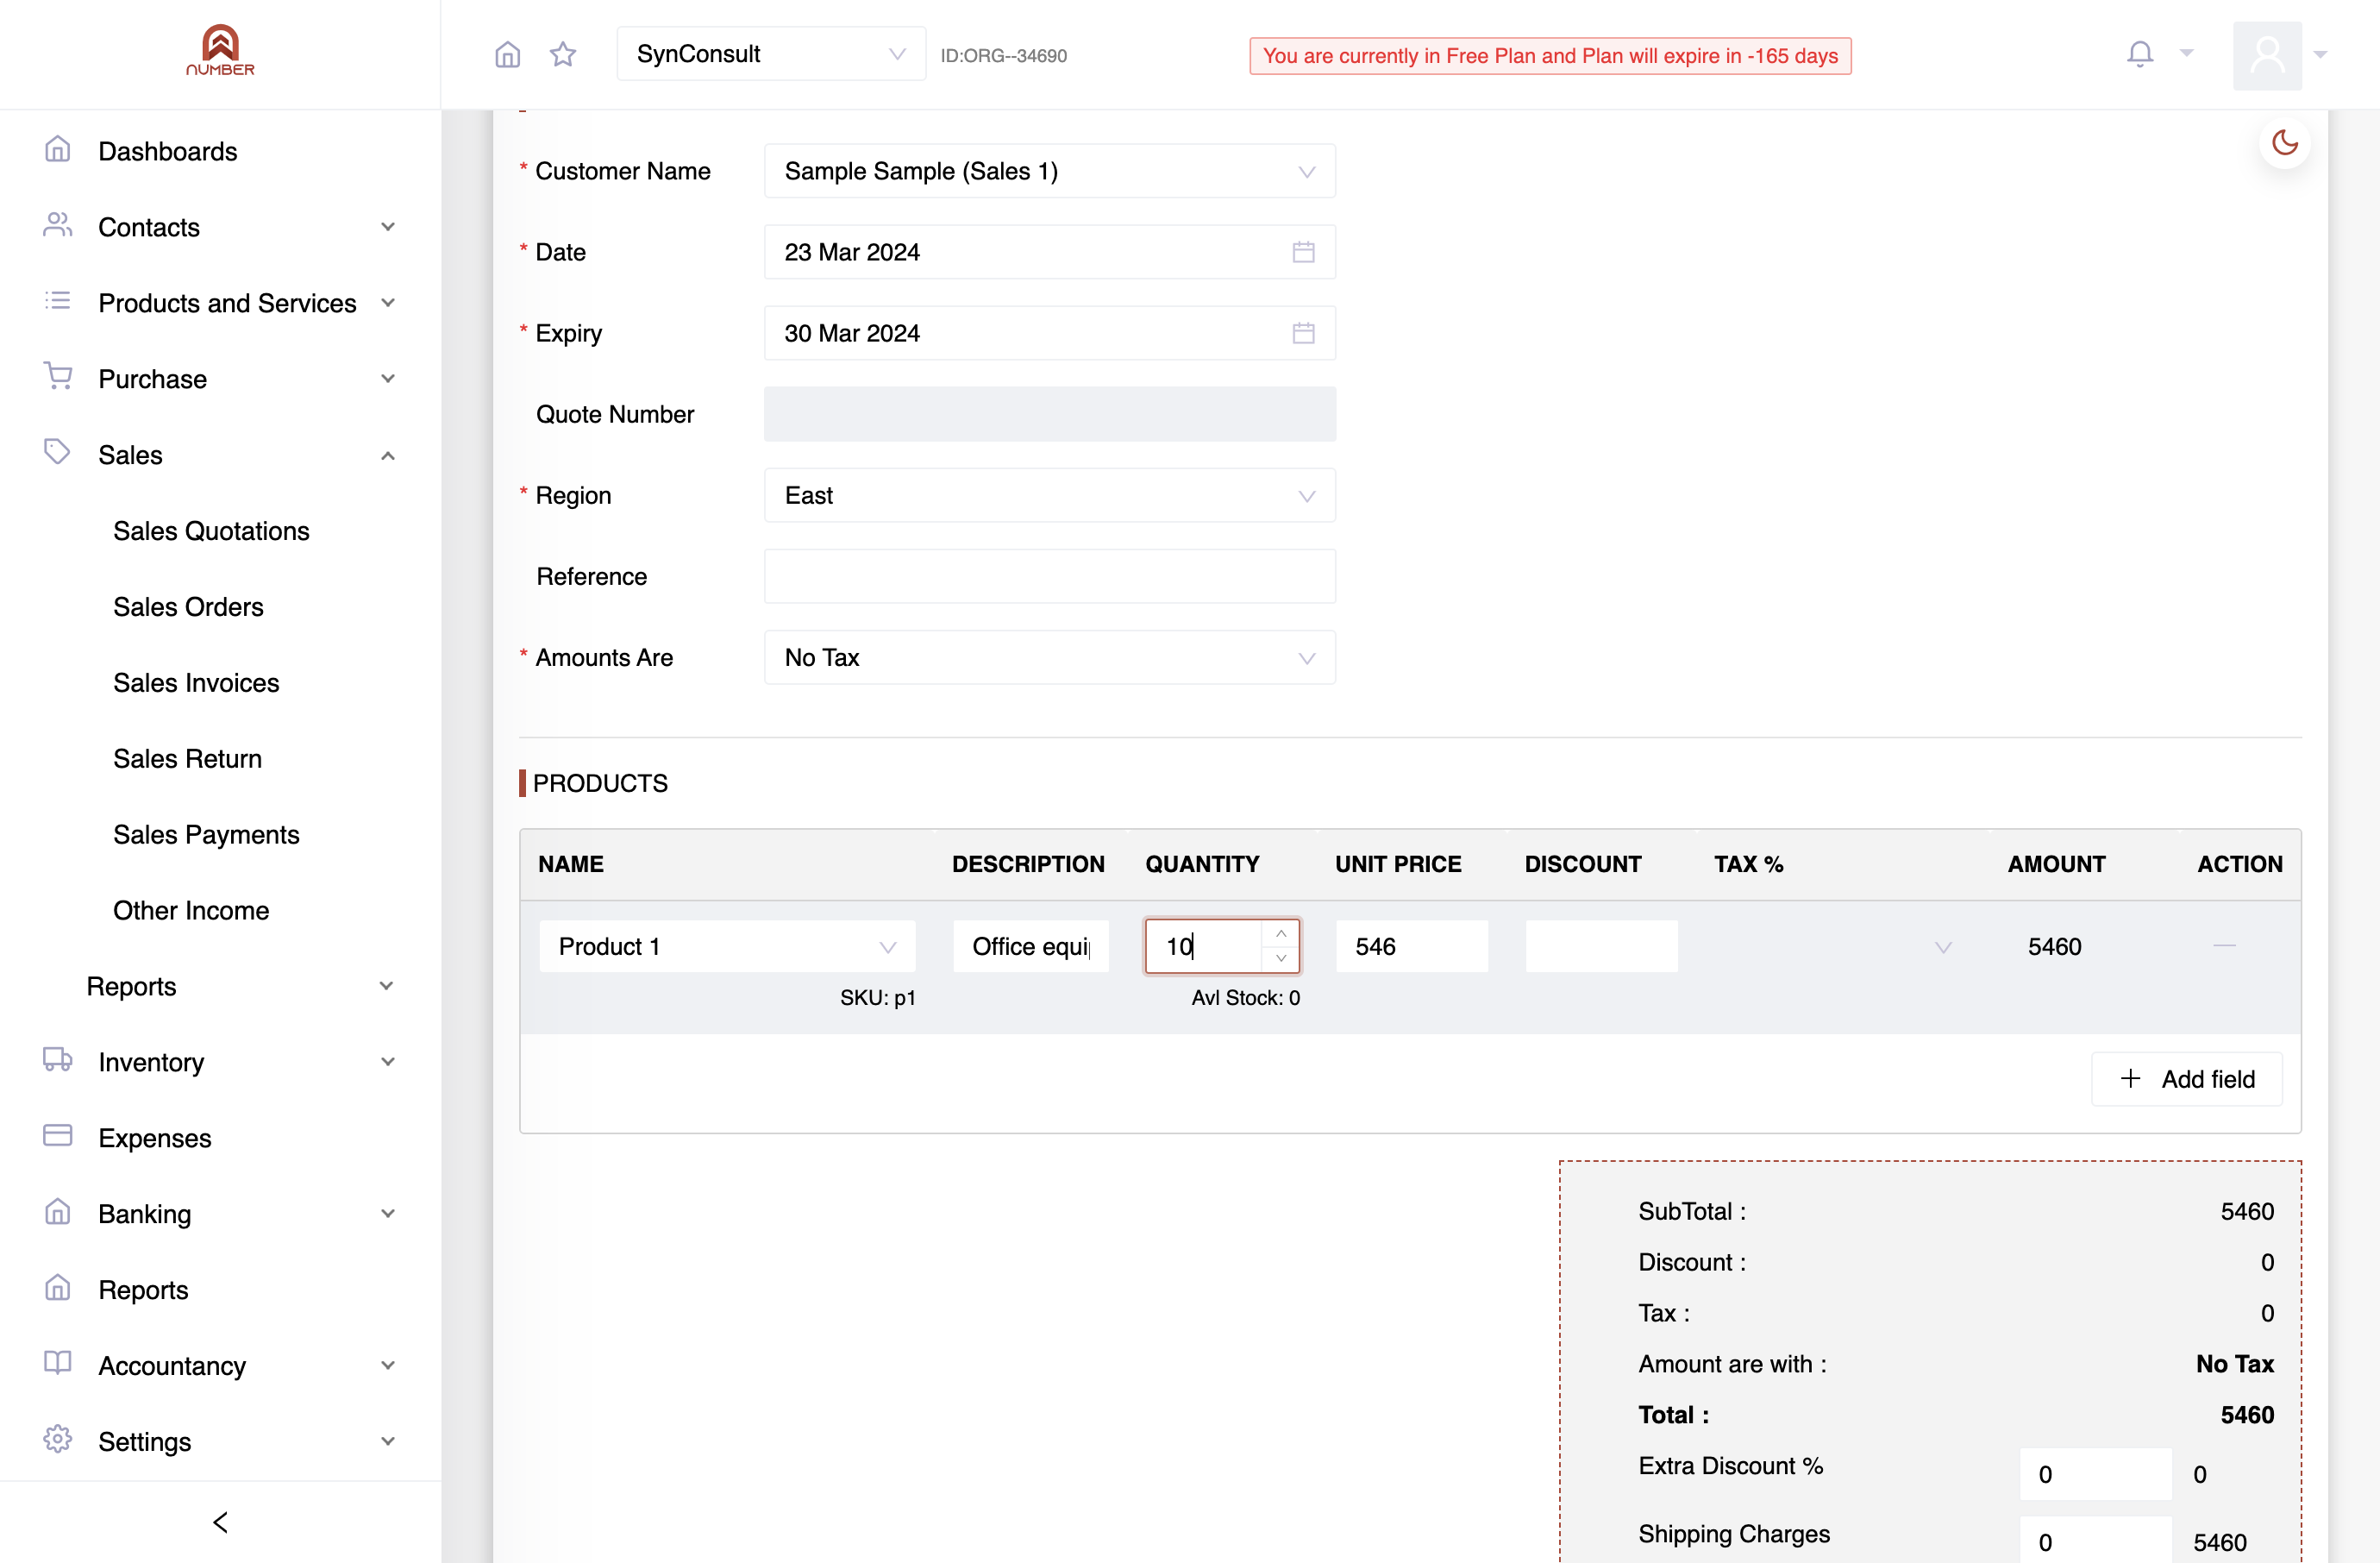Screen dimensions: 2380x1563
Task: Open the Region dropdown
Action: click(1050, 495)
